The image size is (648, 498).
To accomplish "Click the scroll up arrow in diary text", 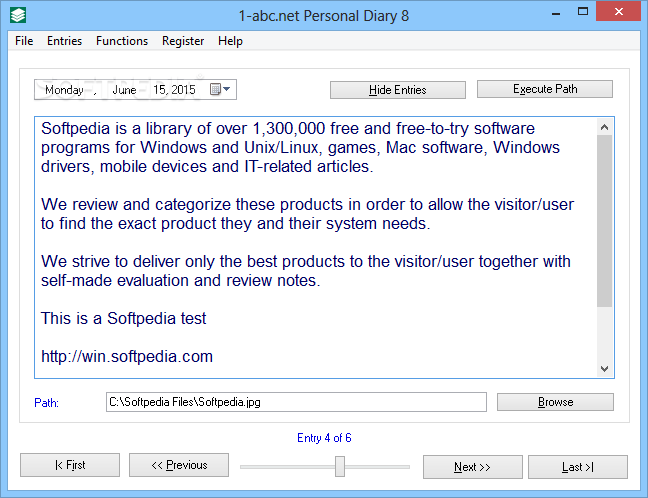I will 604,127.
